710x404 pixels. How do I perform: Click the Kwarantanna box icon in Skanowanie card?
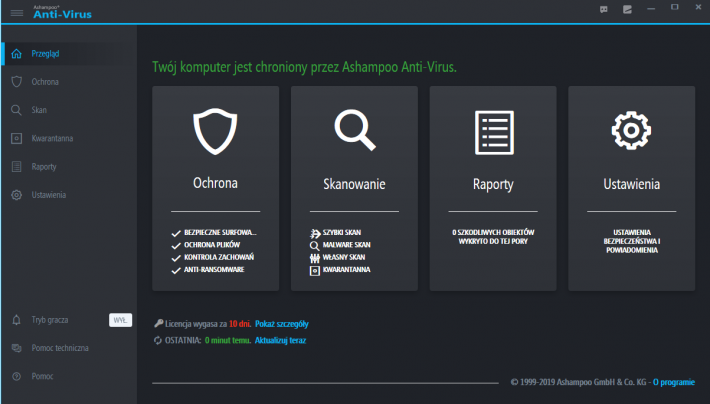coord(315,271)
